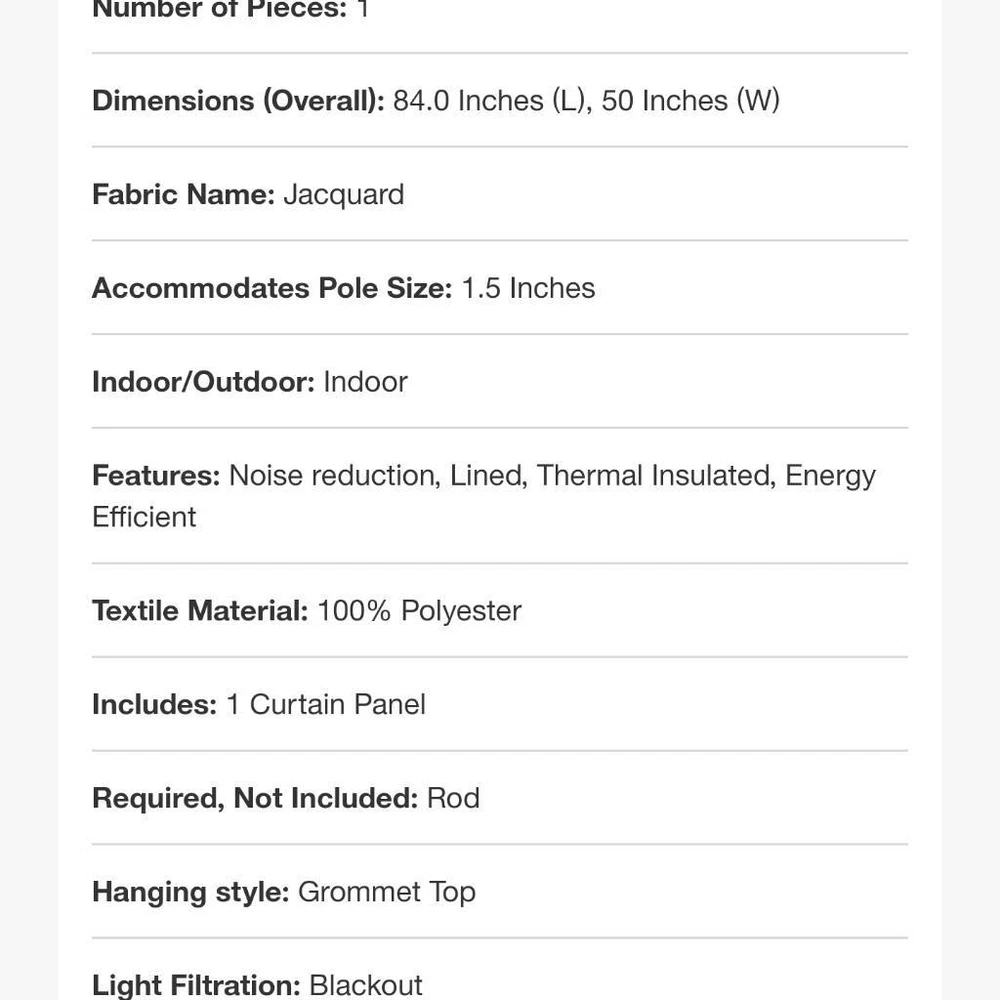1000x1000 pixels.
Task: Click the "Blackout" light filtration value
Action: click(x=366, y=985)
